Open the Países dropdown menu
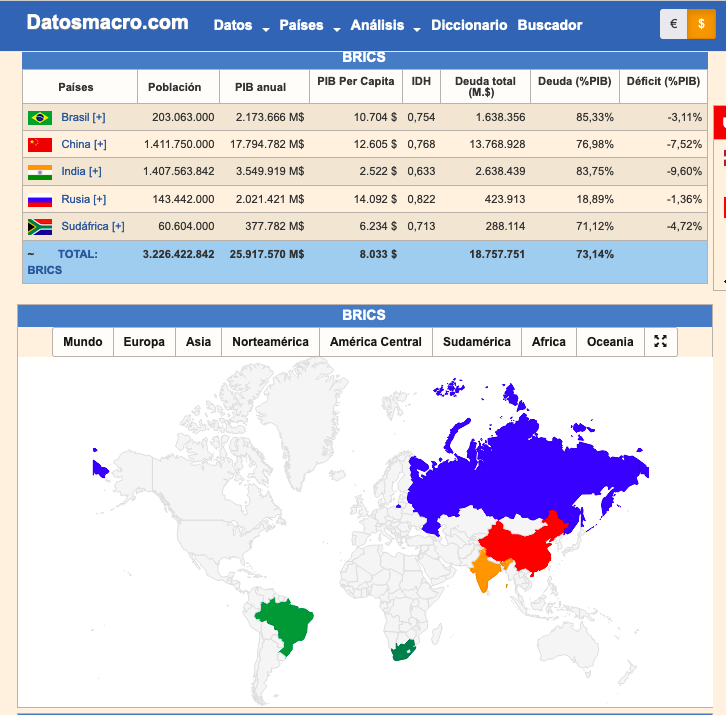Image resolution: width=726 pixels, height=715 pixels. point(310,25)
